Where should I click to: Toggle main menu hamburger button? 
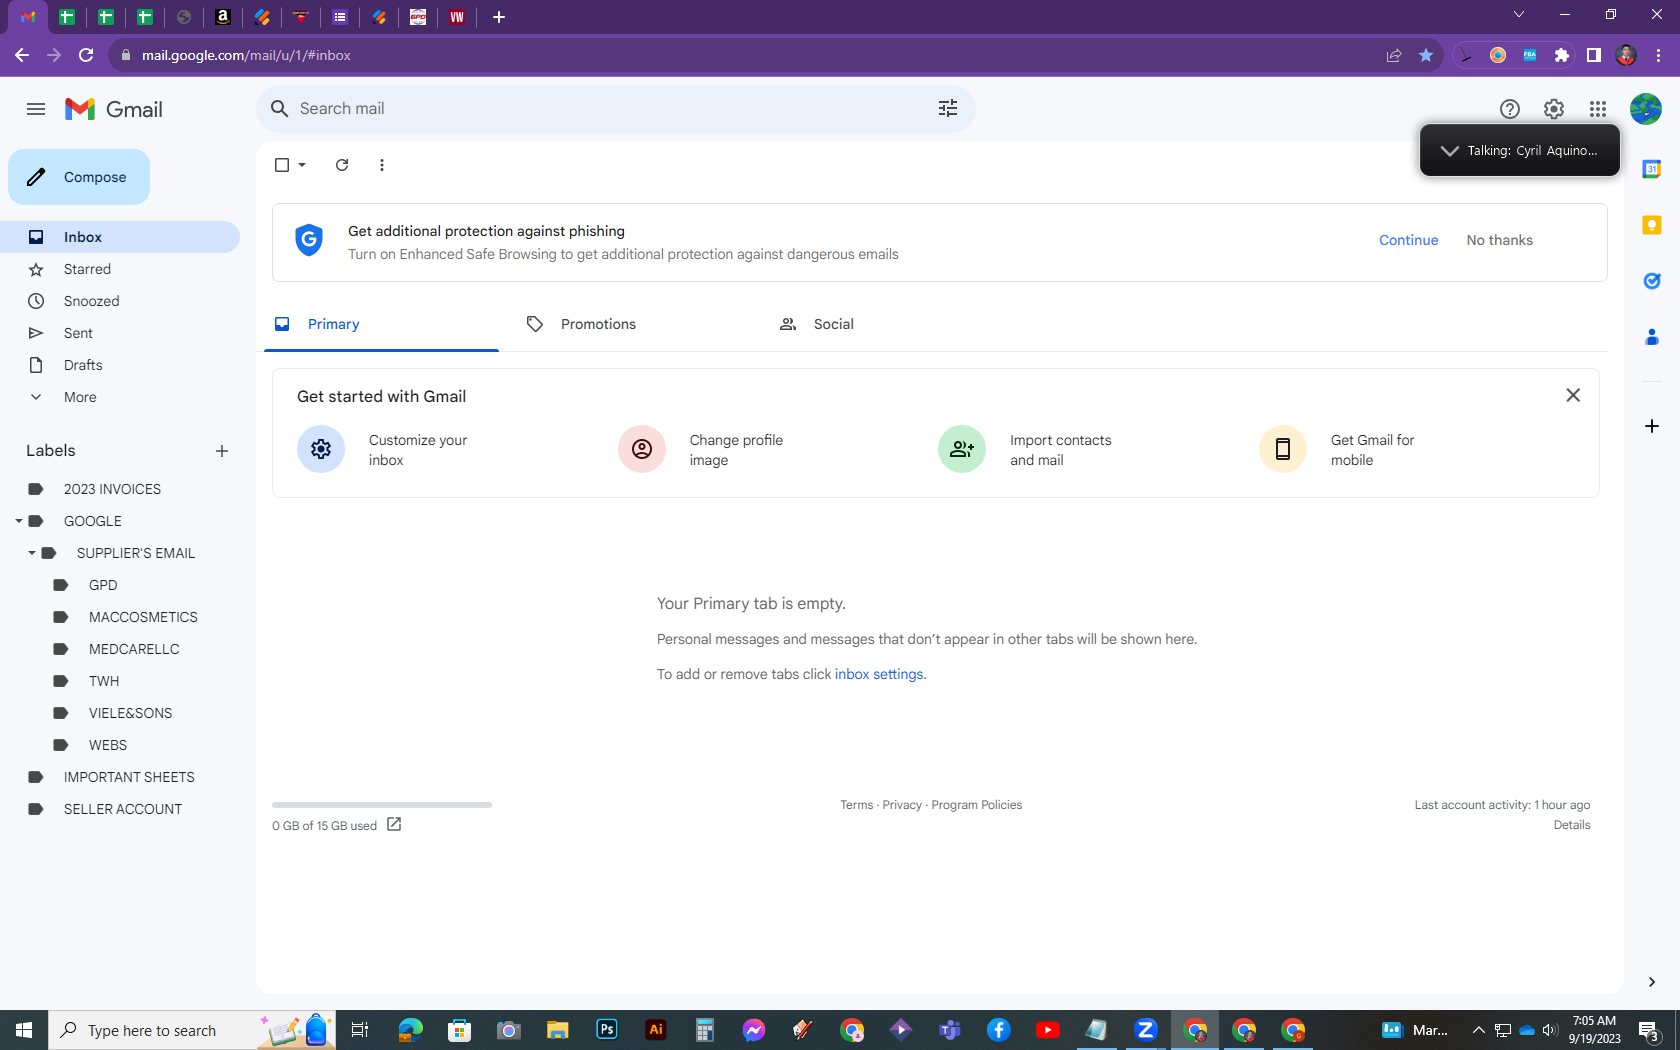pyautogui.click(x=36, y=109)
